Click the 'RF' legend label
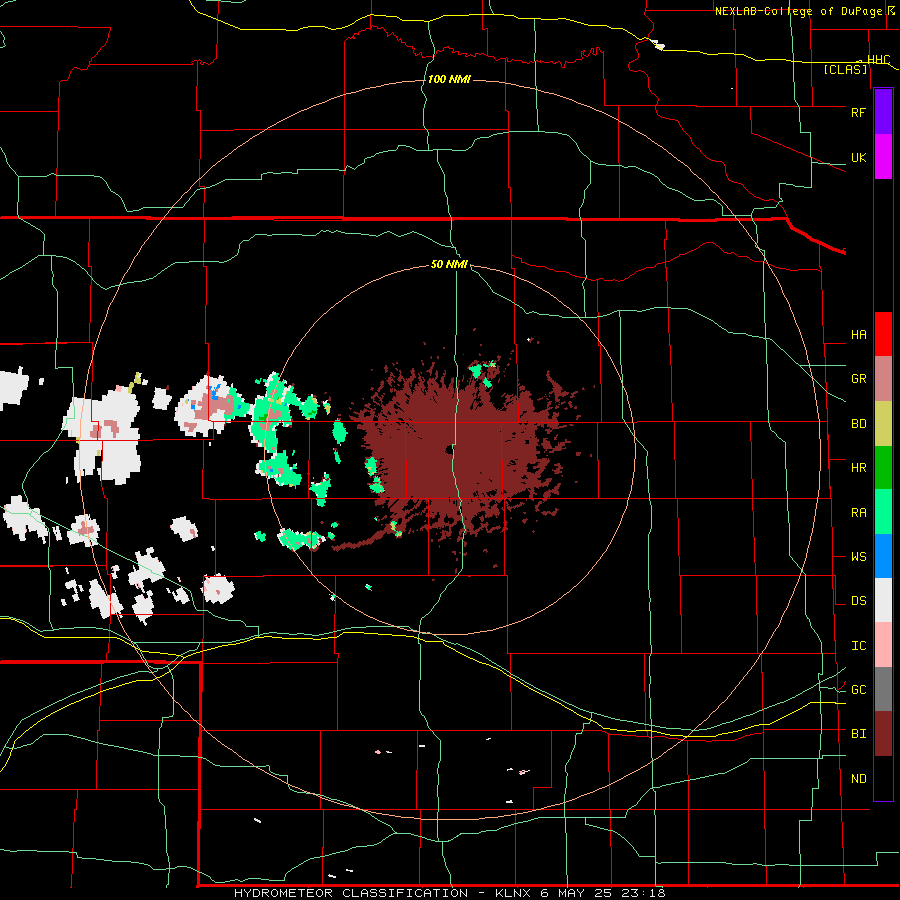The image size is (900, 900). point(858,112)
